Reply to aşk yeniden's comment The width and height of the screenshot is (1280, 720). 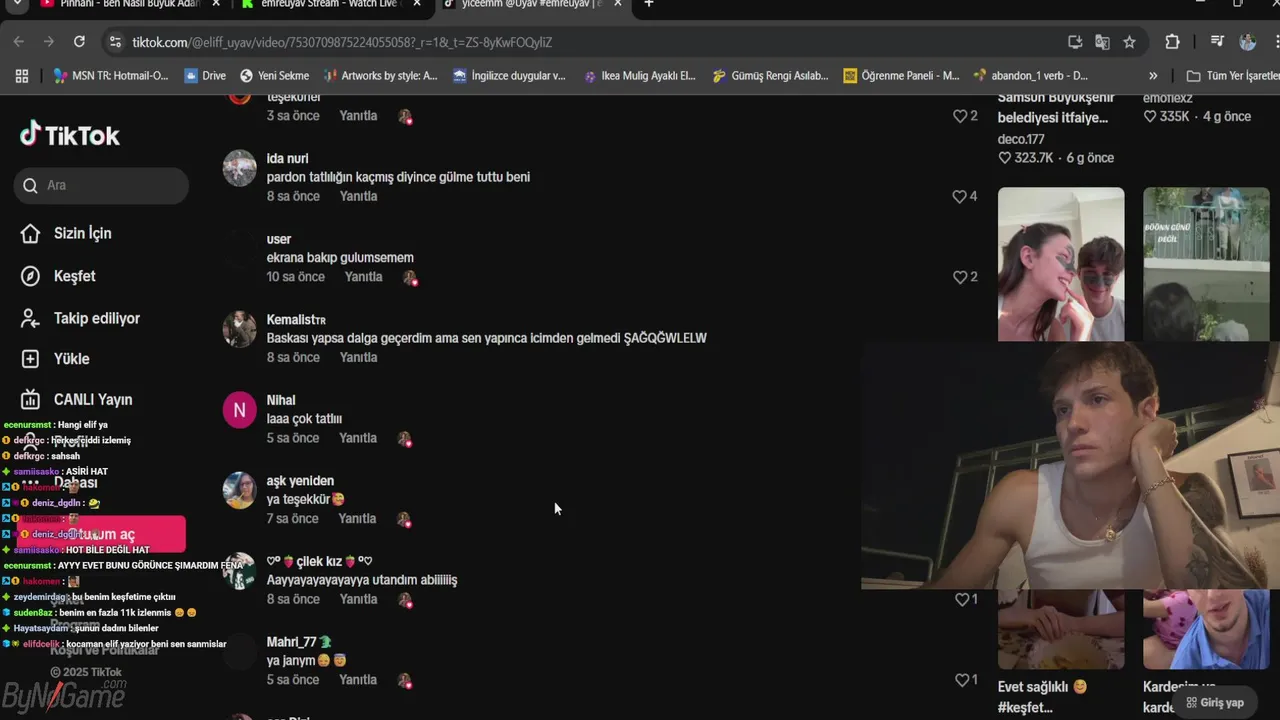[358, 518]
